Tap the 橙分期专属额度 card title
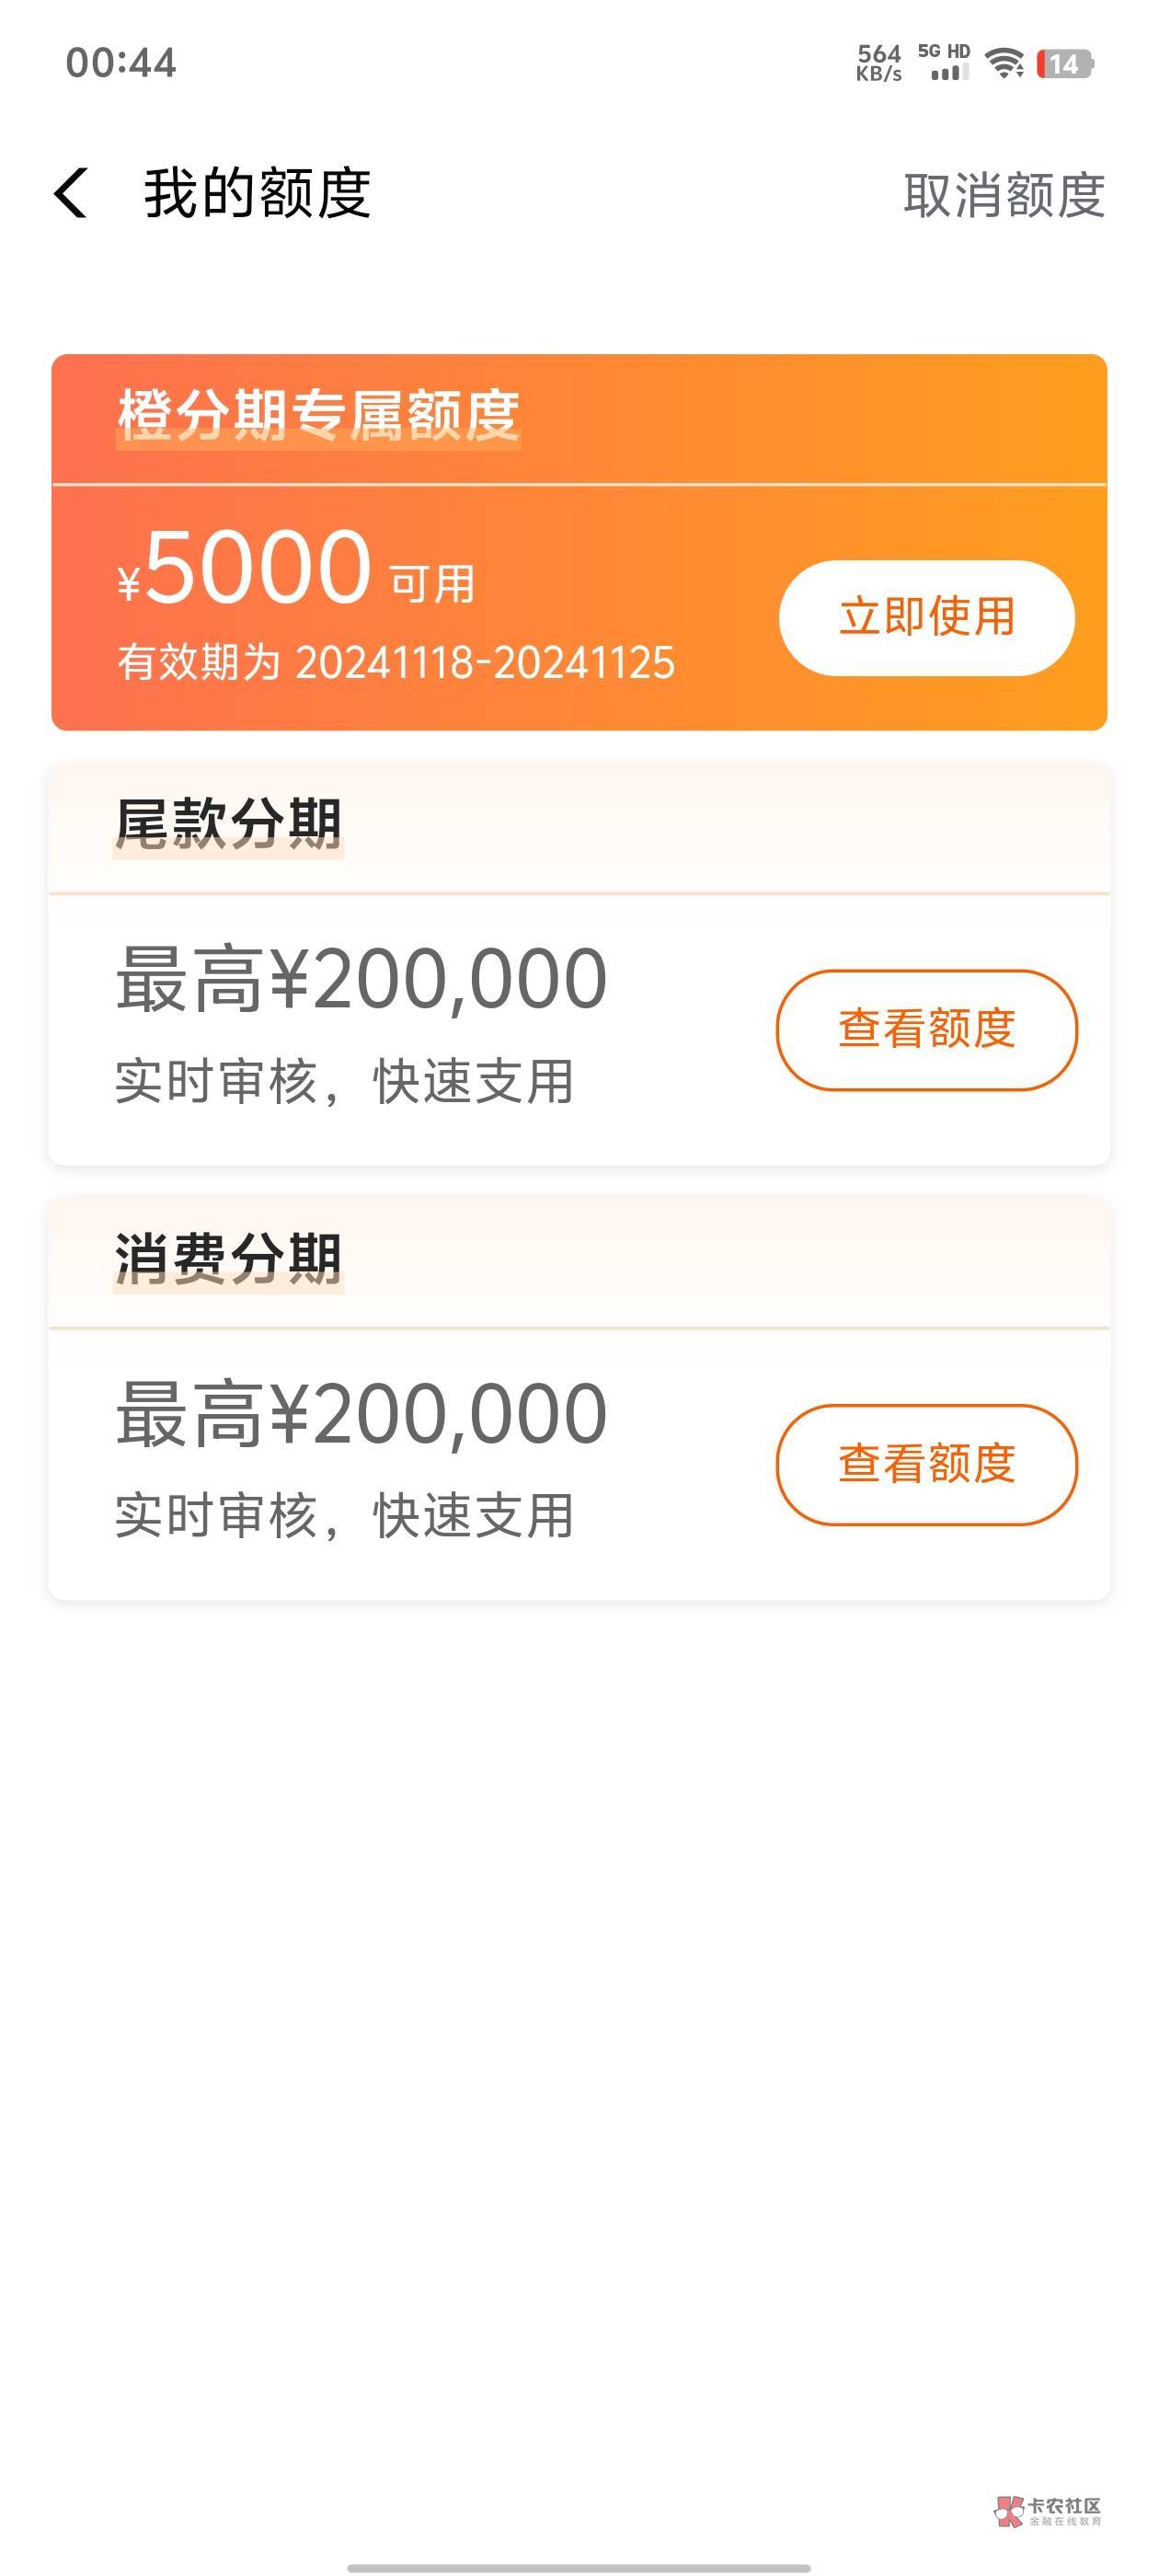 point(318,415)
